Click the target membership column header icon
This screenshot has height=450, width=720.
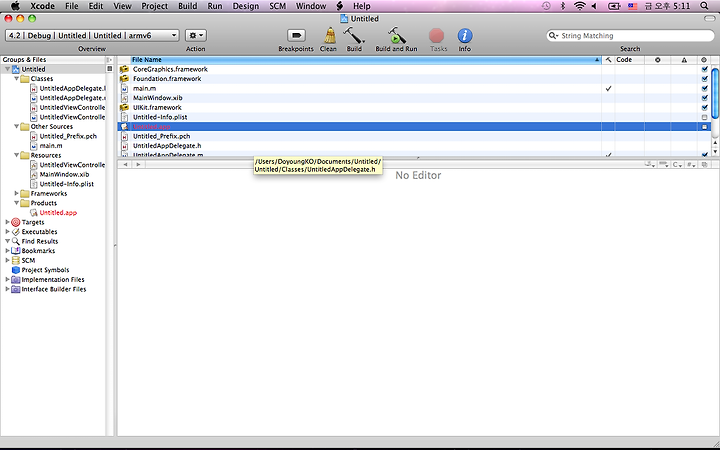704,60
